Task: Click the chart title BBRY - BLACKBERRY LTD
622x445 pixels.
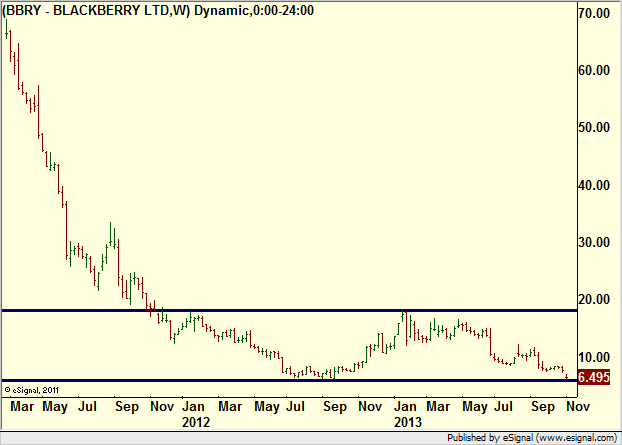Action: tap(96, 10)
